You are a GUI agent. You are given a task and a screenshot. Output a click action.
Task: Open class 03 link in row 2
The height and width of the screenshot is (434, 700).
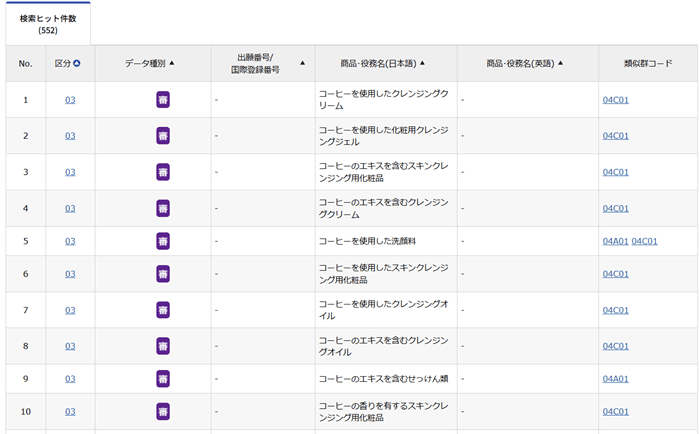pos(70,136)
